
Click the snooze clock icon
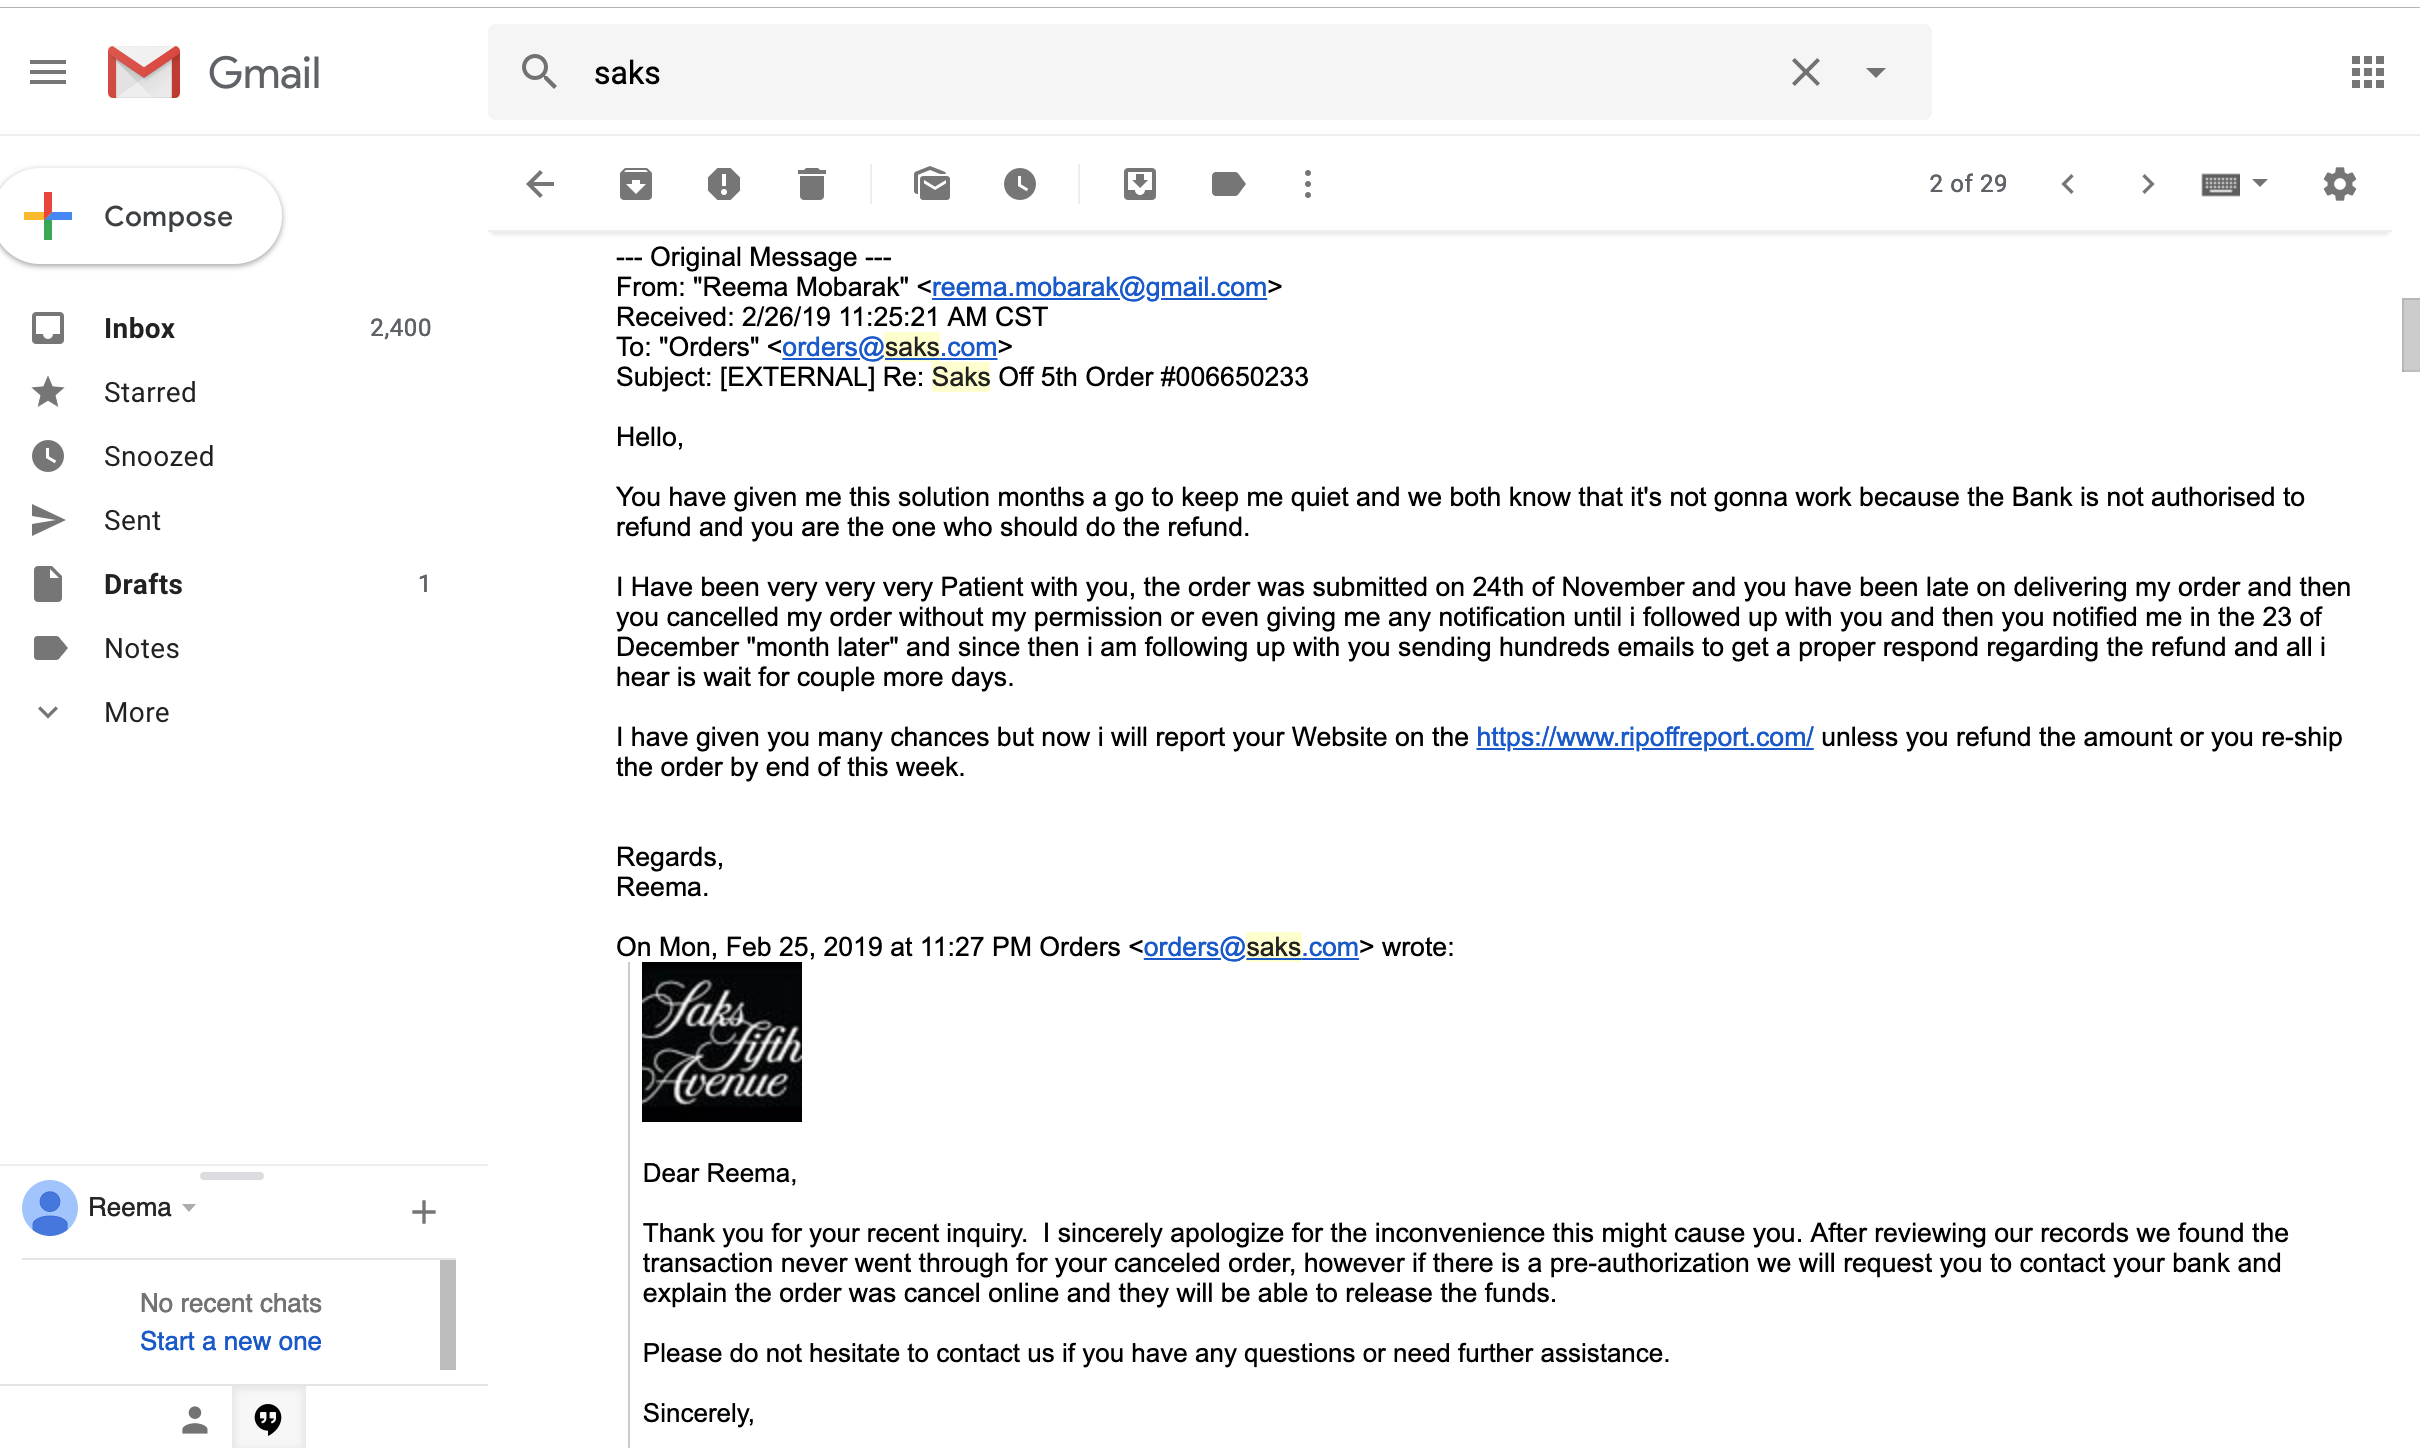1020,183
